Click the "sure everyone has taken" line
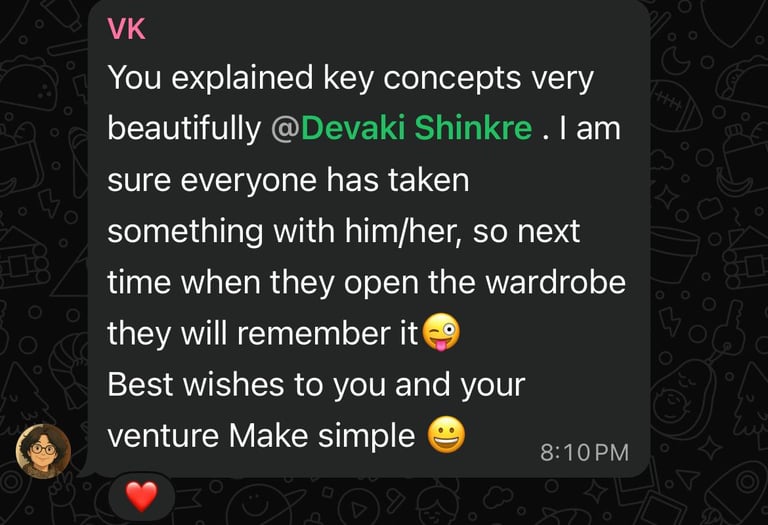This screenshot has width=768, height=525. tap(288, 180)
